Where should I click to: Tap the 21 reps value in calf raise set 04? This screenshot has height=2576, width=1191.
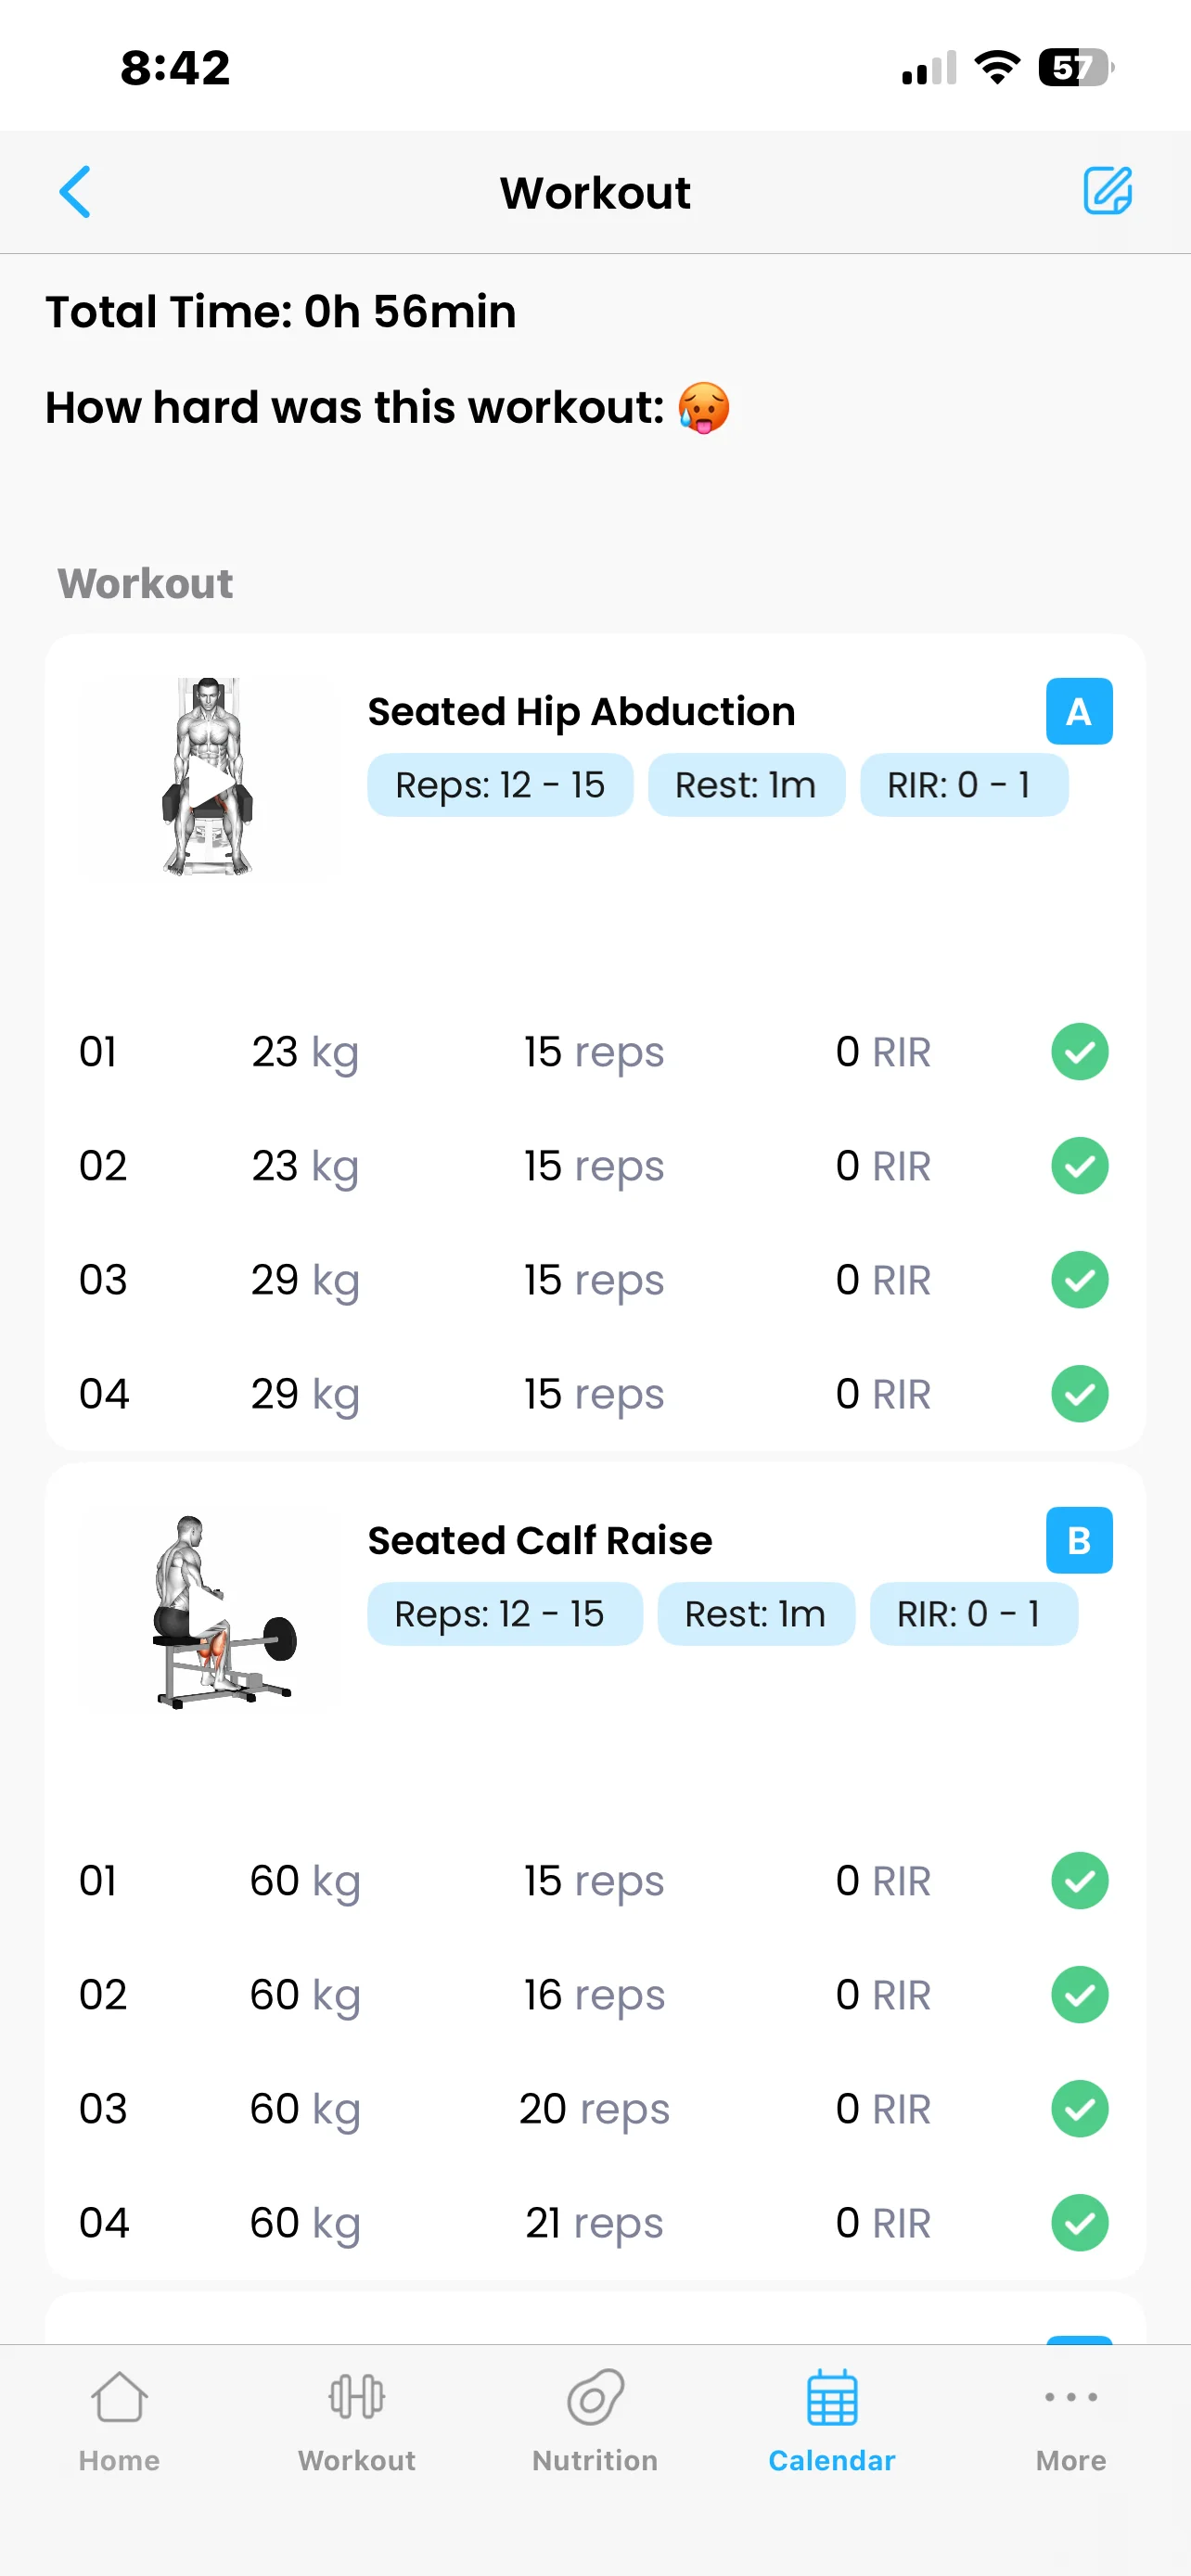[x=594, y=2223]
